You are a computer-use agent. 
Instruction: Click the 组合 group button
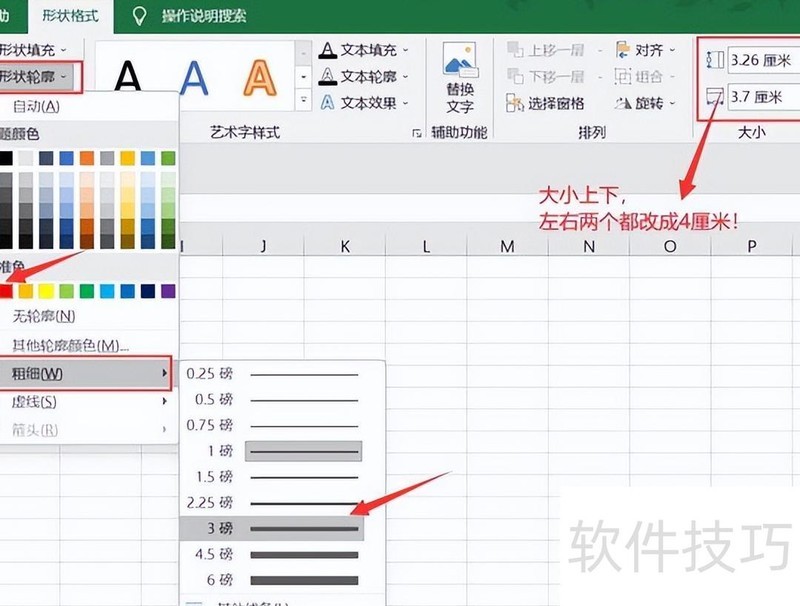pos(644,77)
